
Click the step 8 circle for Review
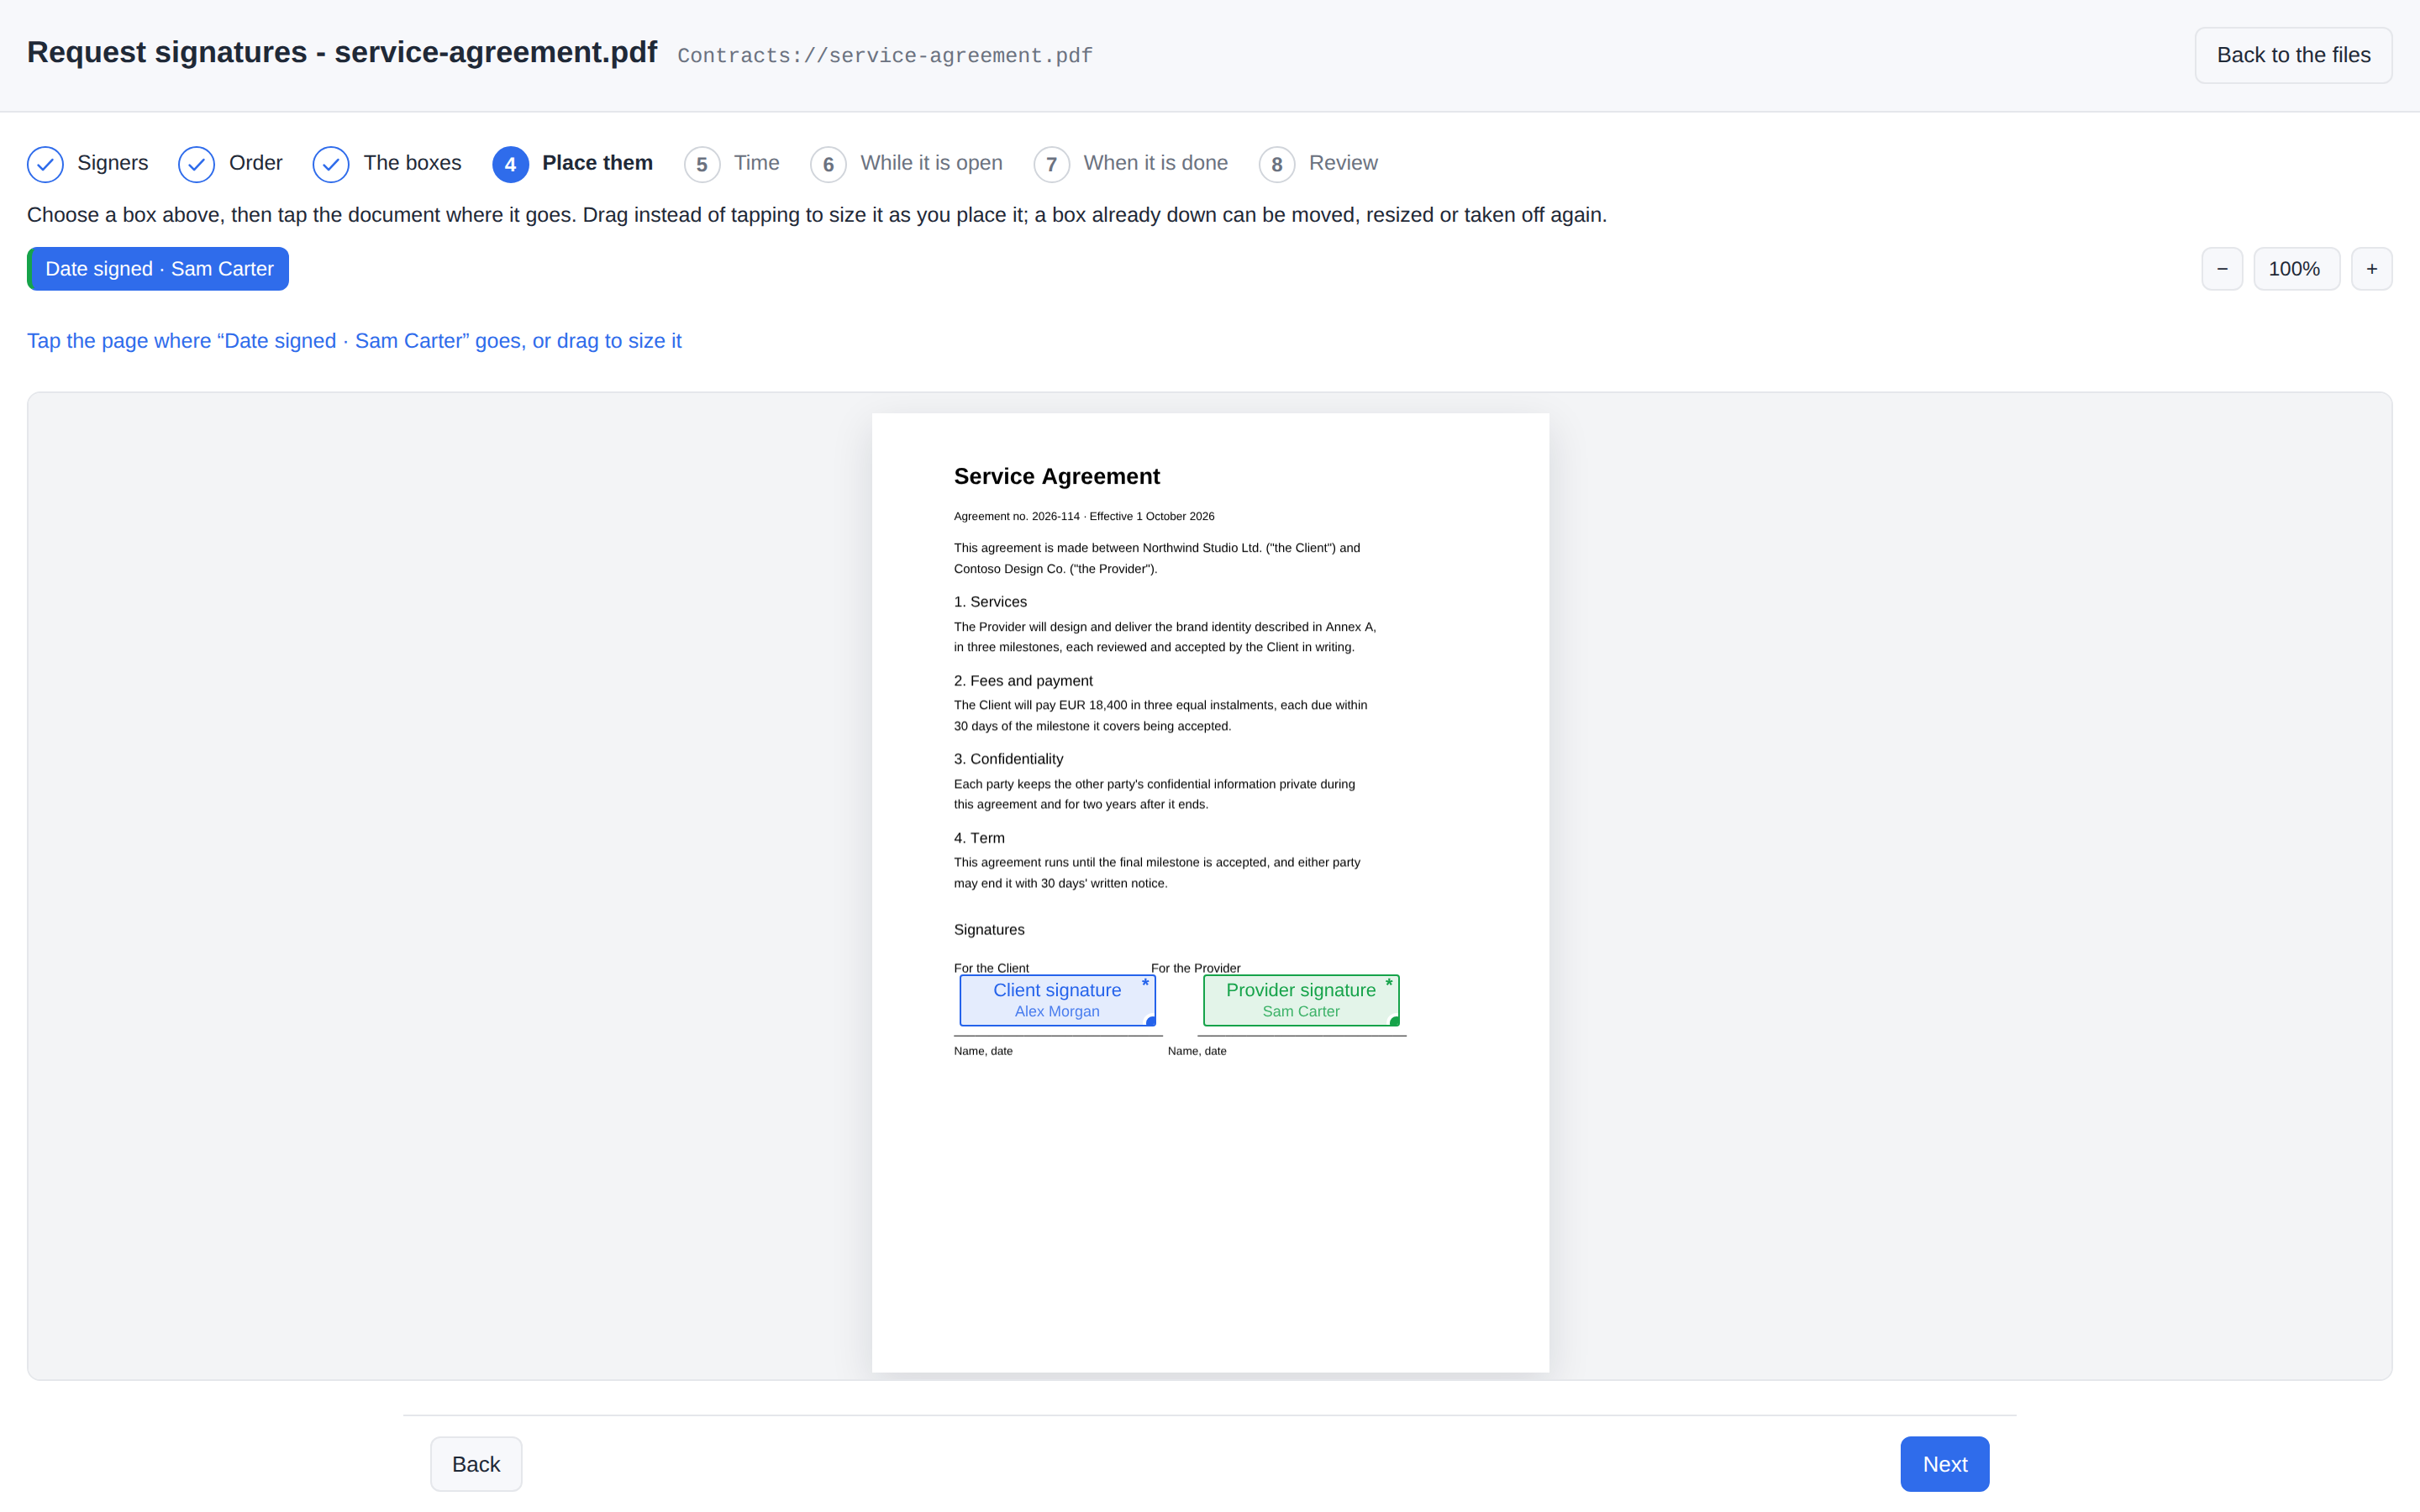click(1277, 164)
